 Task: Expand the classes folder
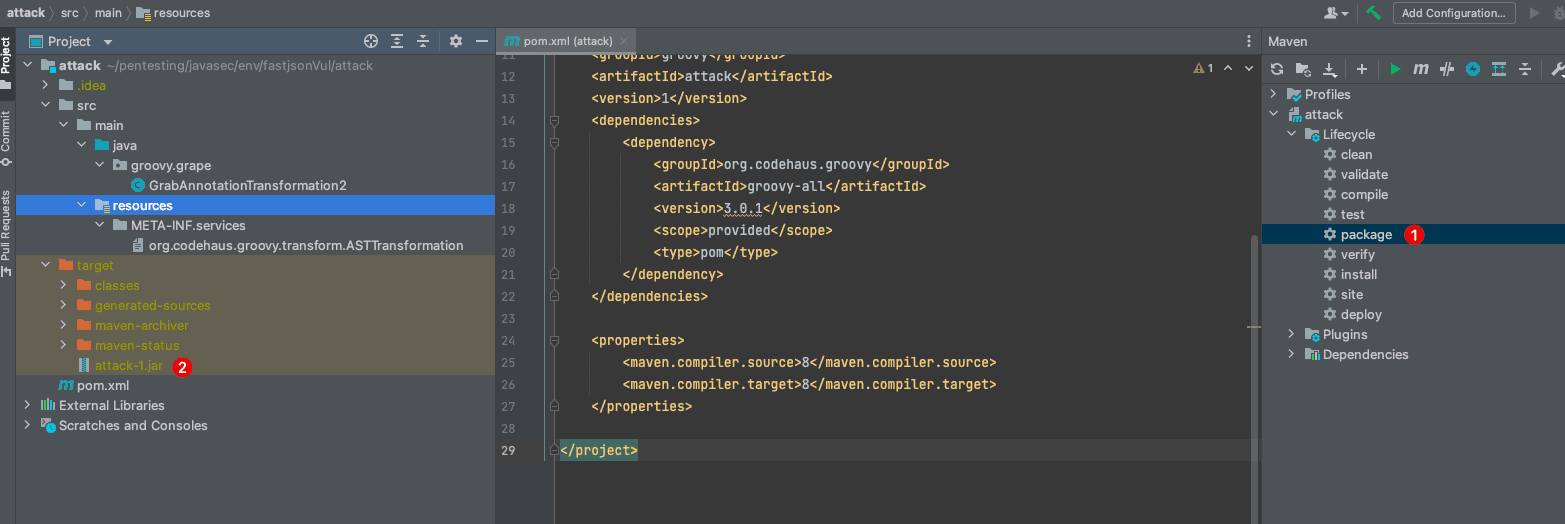click(63, 285)
